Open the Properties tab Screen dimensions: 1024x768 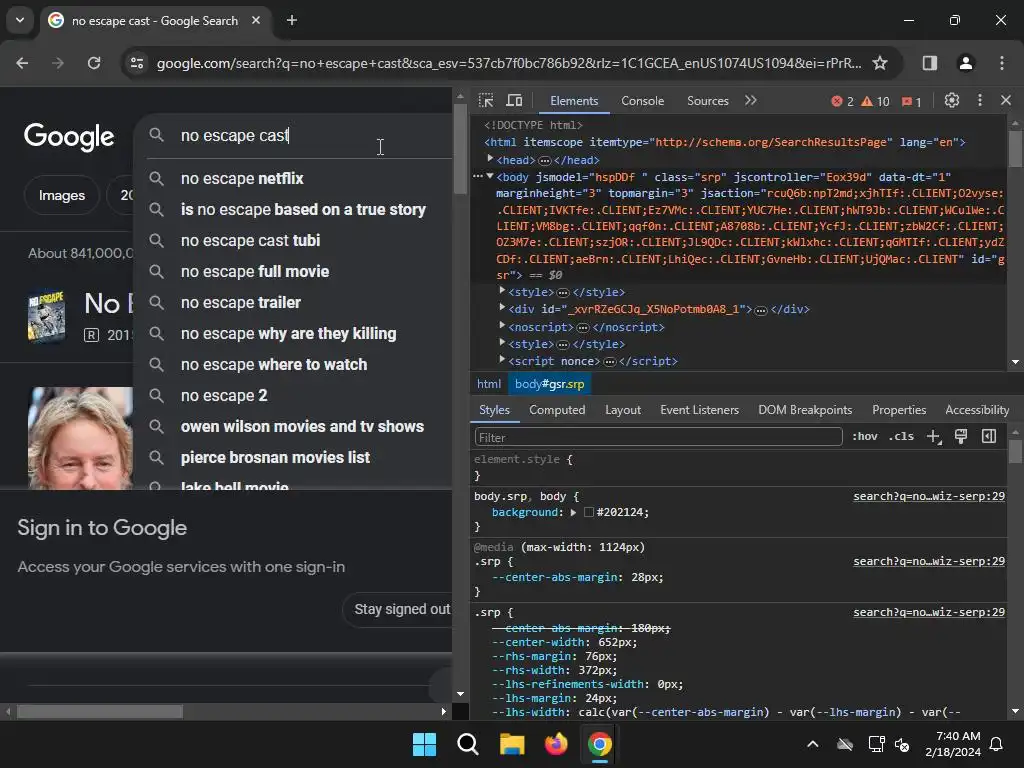[x=899, y=410]
